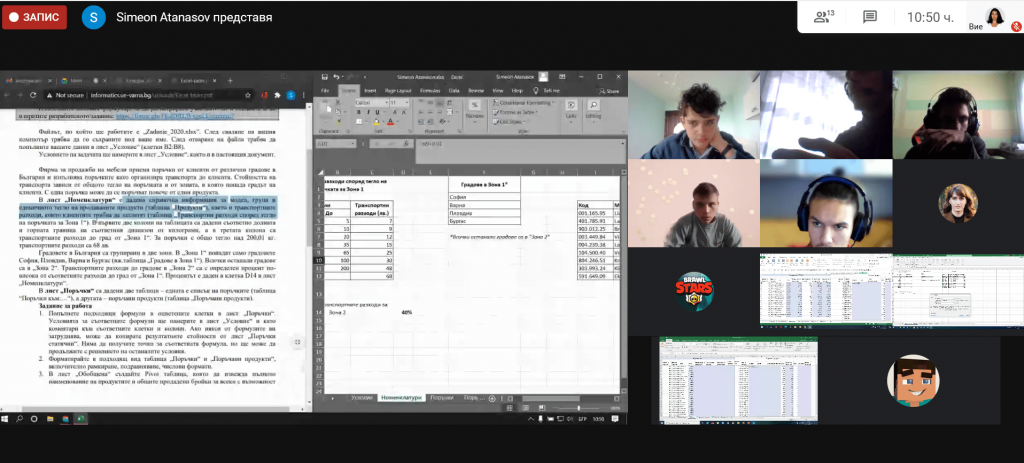Reload the page in Chrome

tap(33, 95)
